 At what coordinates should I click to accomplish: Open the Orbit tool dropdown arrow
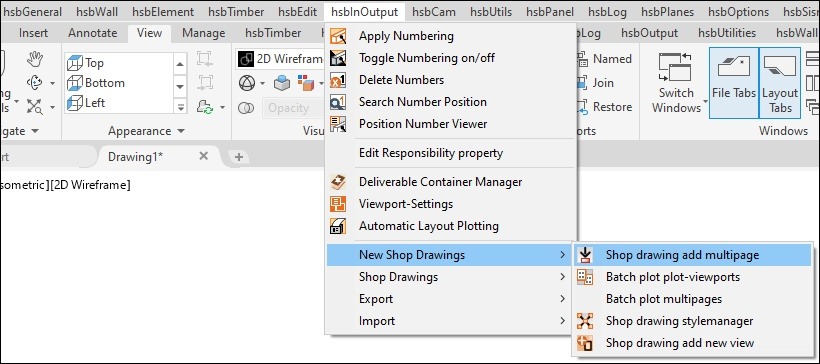52,83
